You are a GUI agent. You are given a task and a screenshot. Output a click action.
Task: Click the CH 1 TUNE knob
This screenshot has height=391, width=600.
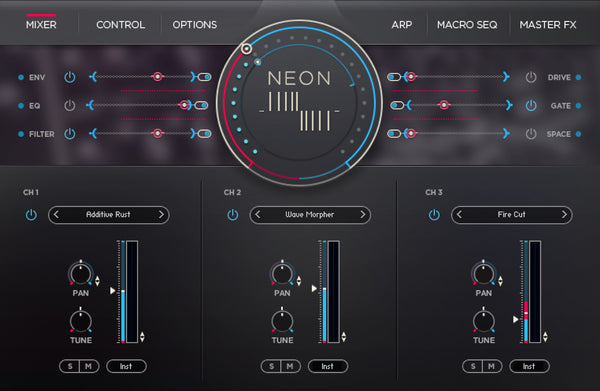[81, 321]
